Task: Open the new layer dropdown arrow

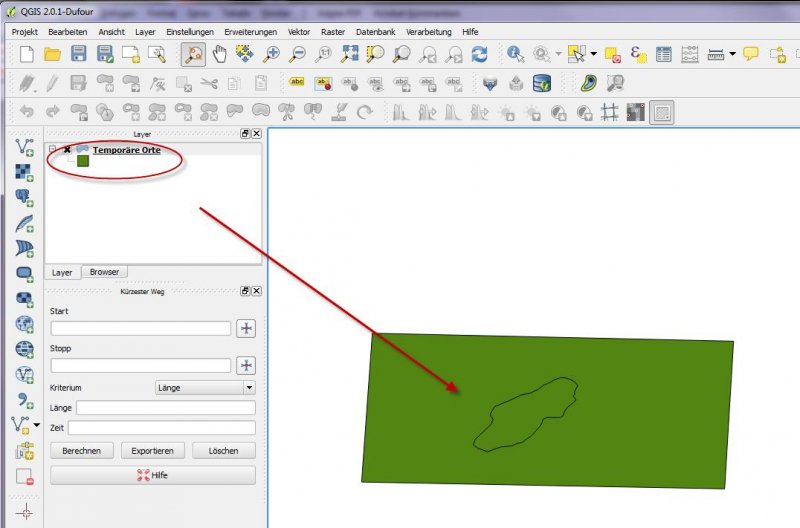Action: [x=37, y=424]
